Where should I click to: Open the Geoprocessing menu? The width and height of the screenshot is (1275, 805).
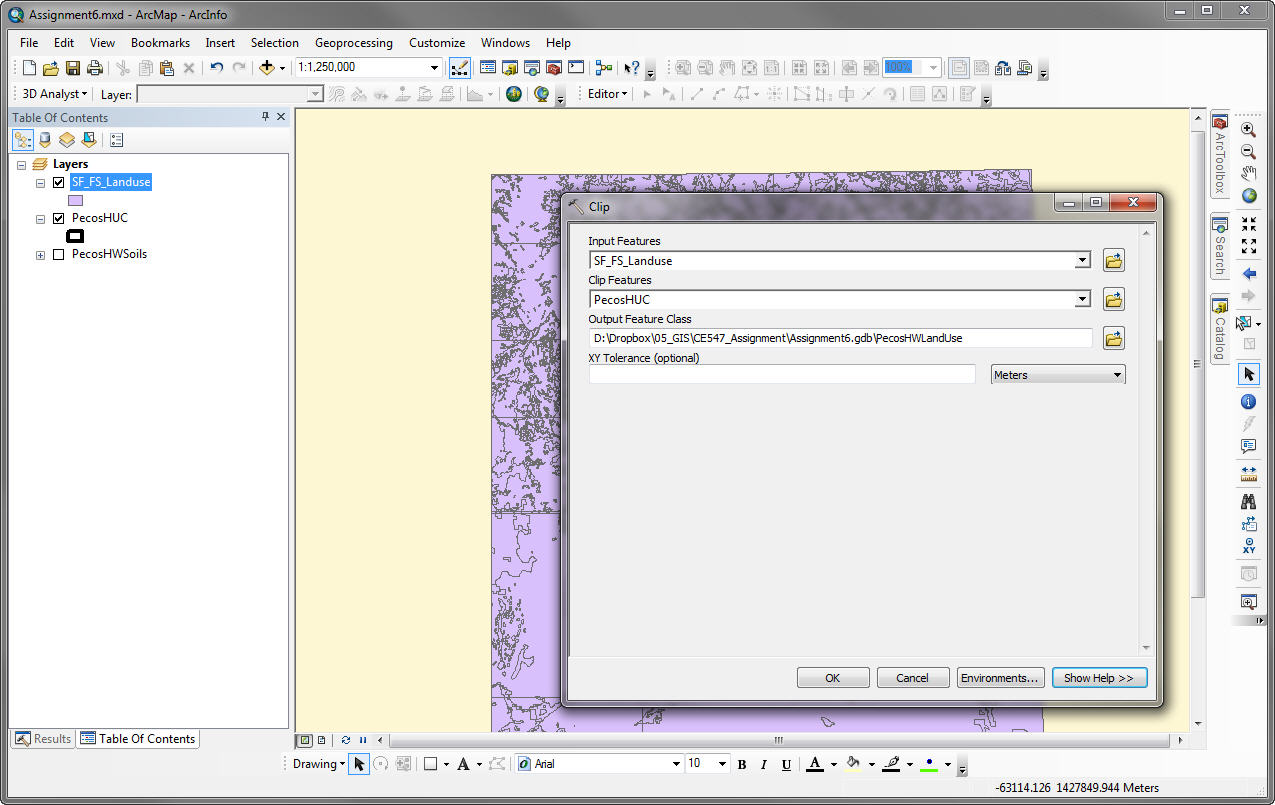click(x=353, y=43)
